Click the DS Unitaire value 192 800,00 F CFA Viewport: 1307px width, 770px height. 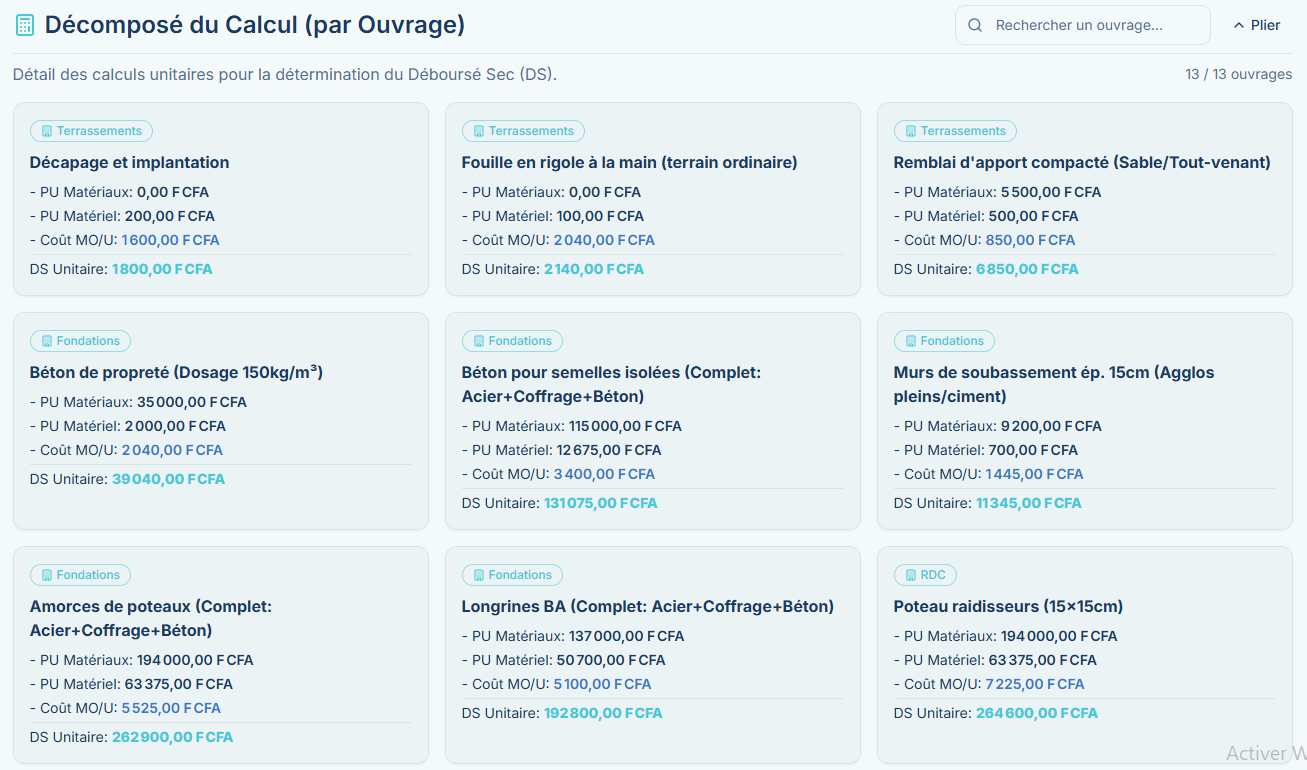[x=603, y=713]
